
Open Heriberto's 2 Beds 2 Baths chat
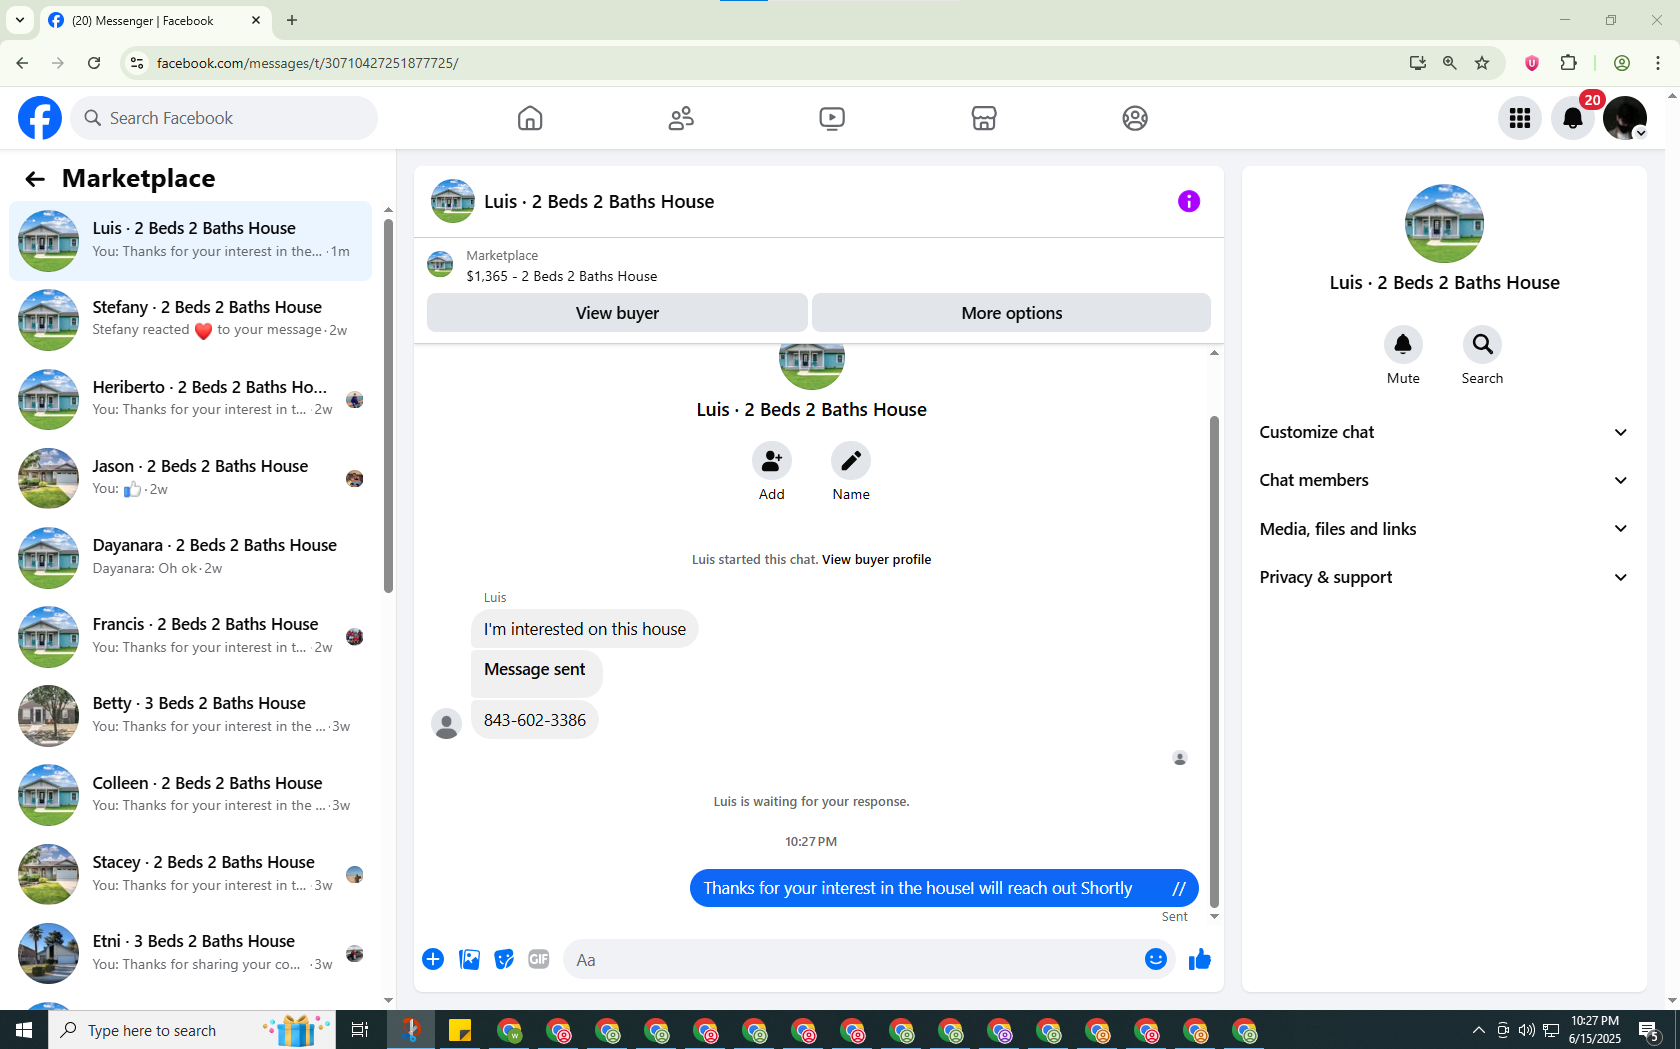(x=190, y=399)
